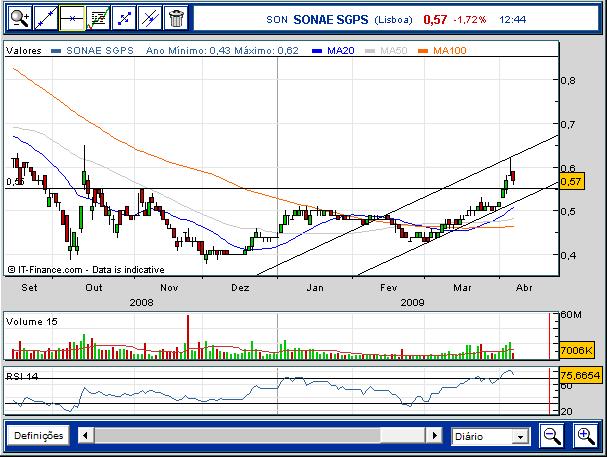Viewport: 607px width, 457px height.
Task: Click the SONAE SGPS series legend entry
Action: (93, 51)
